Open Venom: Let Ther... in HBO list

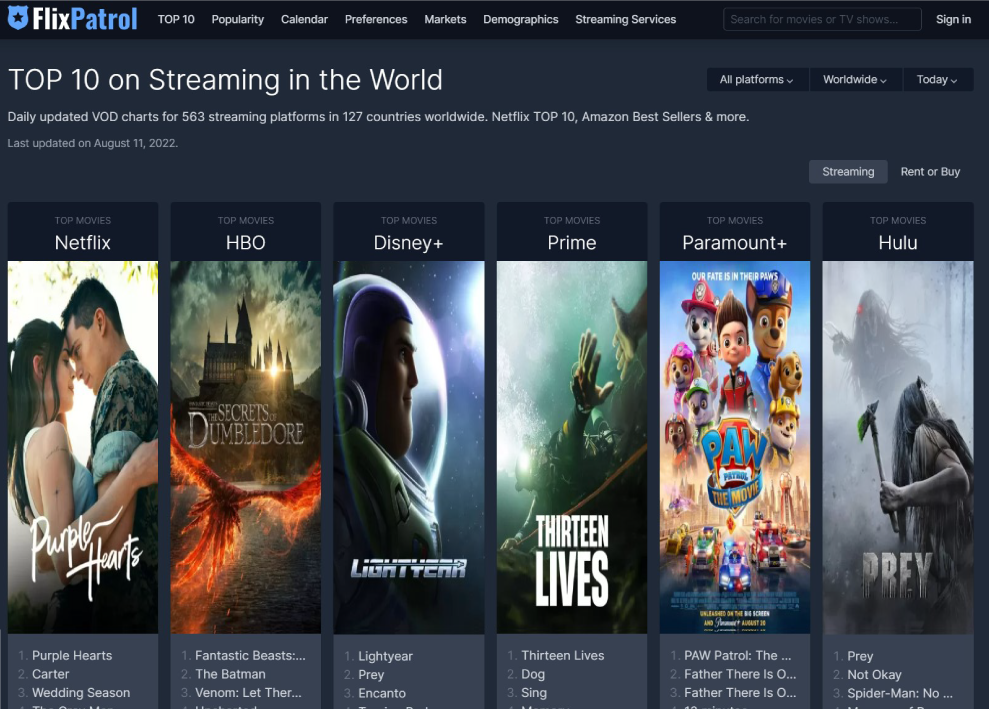coord(248,693)
